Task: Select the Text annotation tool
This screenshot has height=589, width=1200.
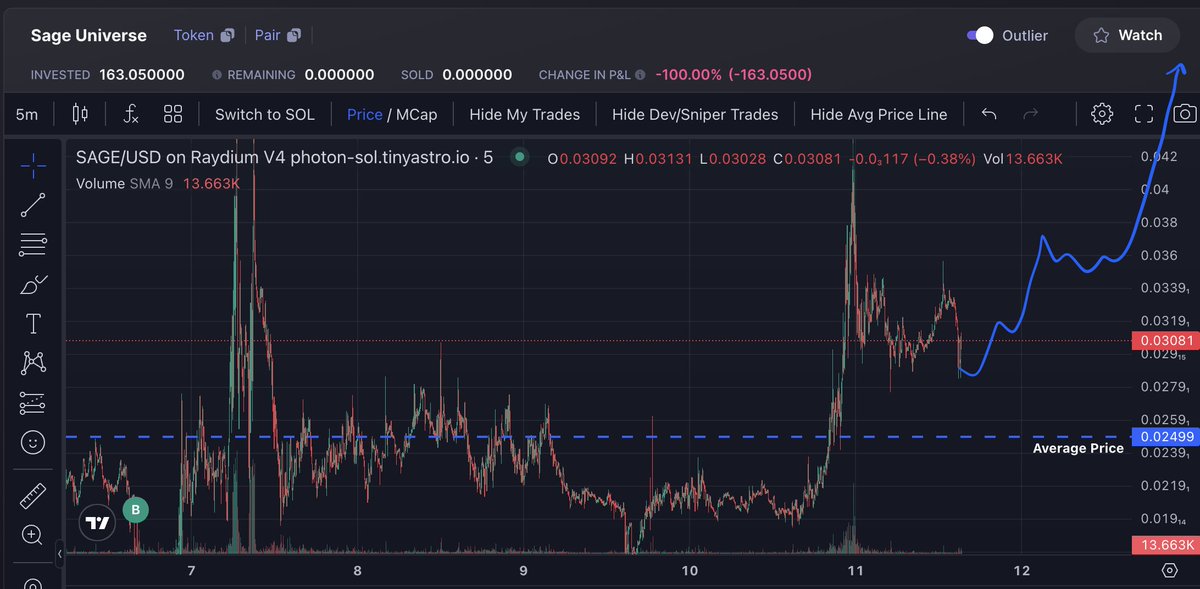Action: [x=33, y=323]
